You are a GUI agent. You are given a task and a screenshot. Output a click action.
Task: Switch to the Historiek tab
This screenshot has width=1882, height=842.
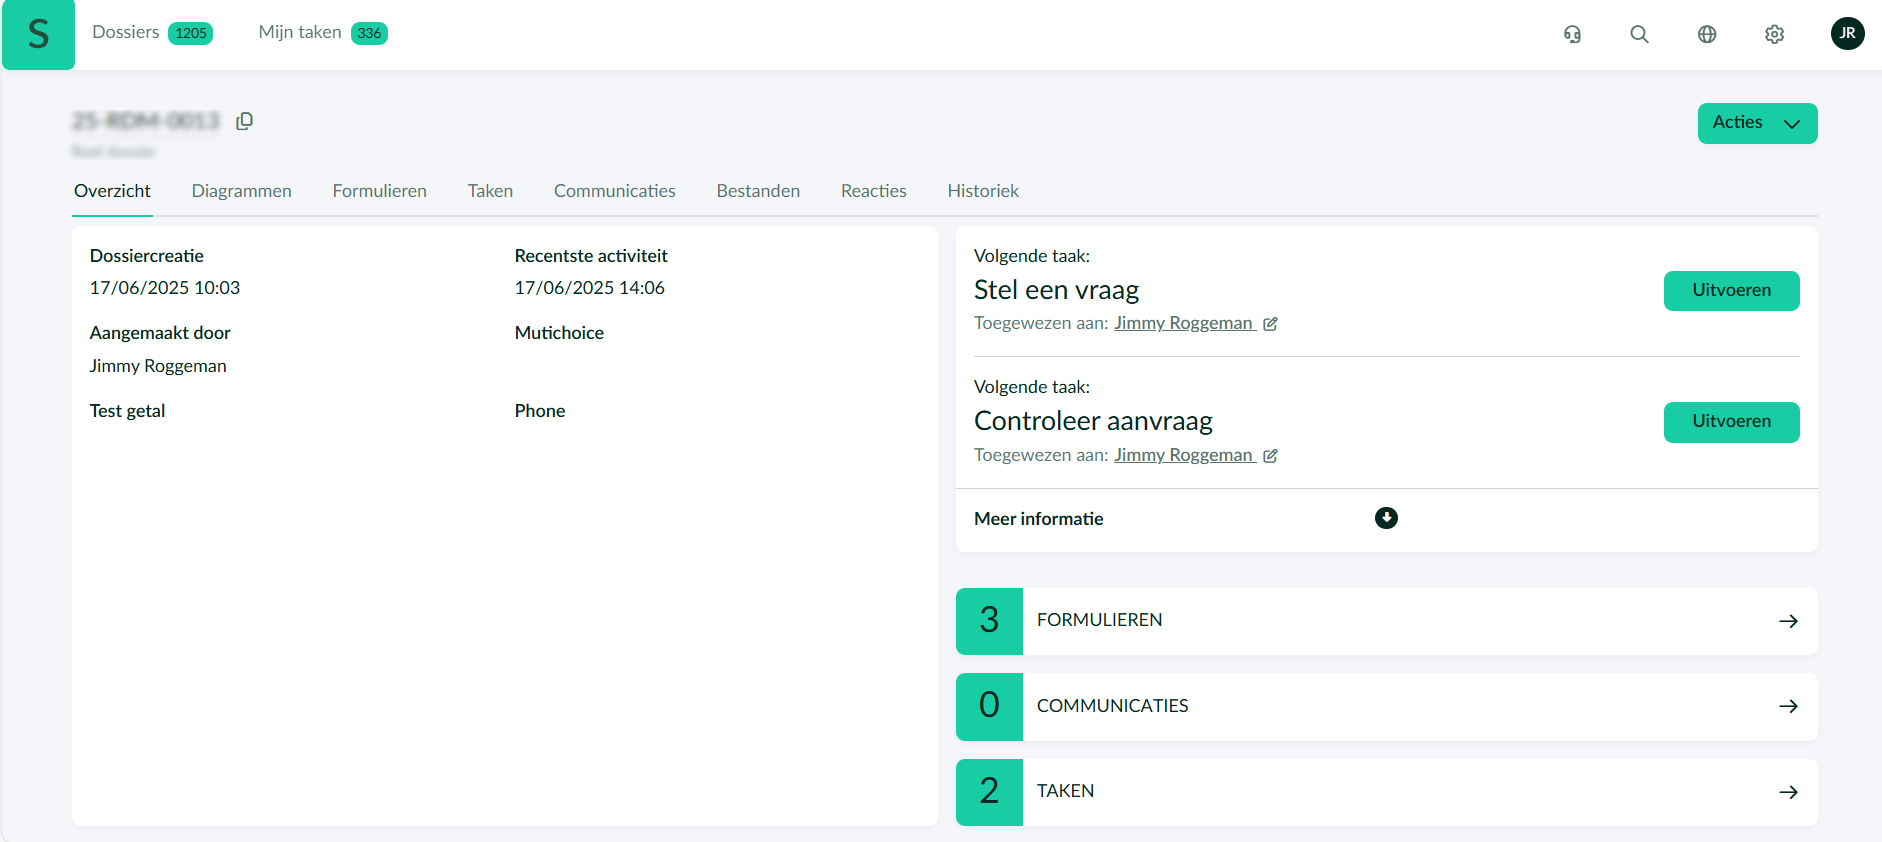982,191
